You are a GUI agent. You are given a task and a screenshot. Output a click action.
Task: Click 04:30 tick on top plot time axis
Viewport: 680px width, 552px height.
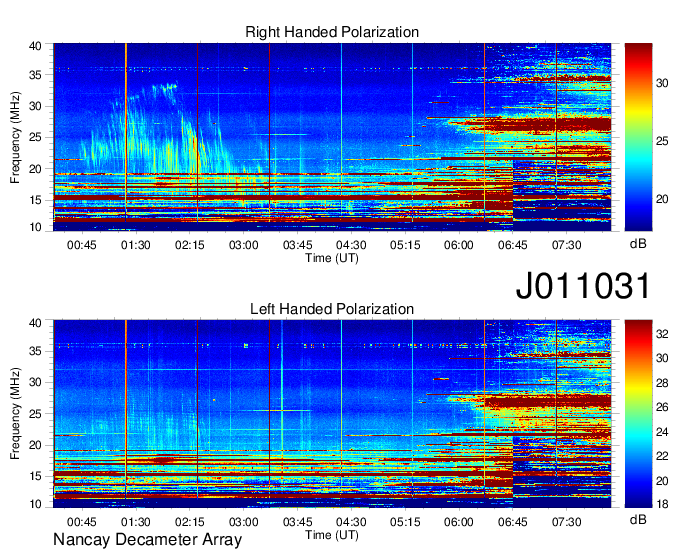coord(351,245)
